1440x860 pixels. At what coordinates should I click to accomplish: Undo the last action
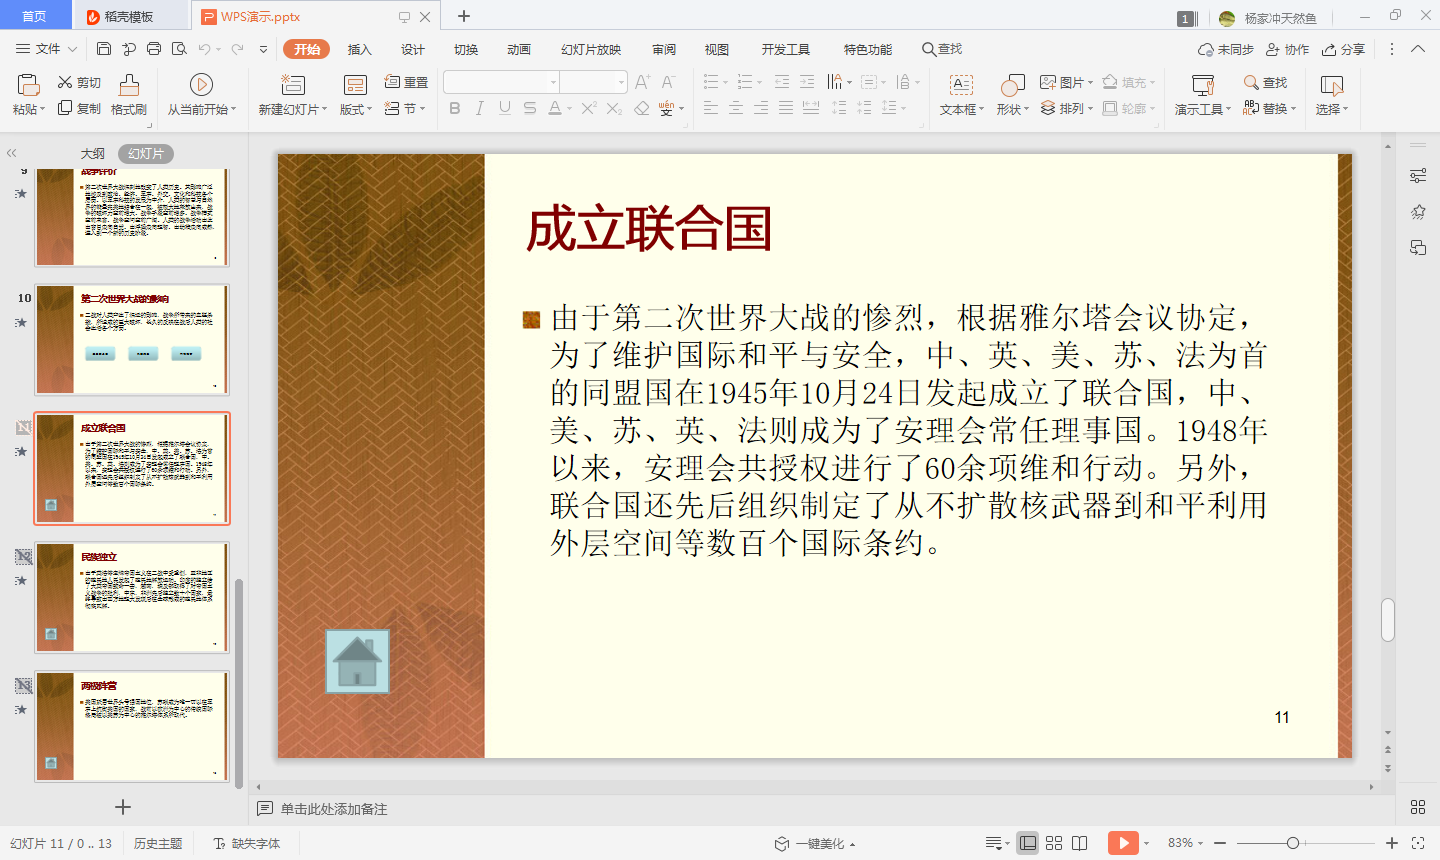point(204,49)
